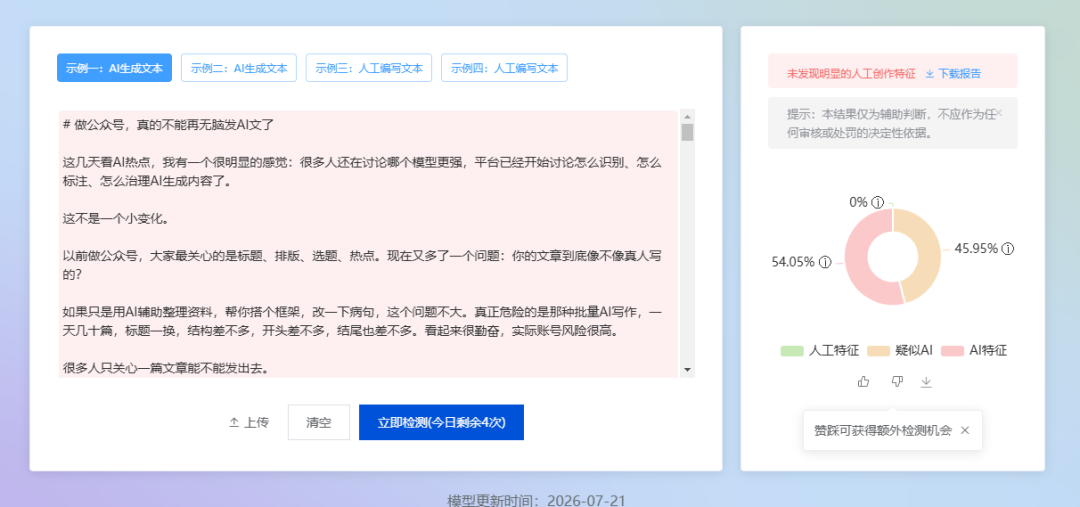
Task: Click info icon next to 45.95%
Action: (1008, 249)
